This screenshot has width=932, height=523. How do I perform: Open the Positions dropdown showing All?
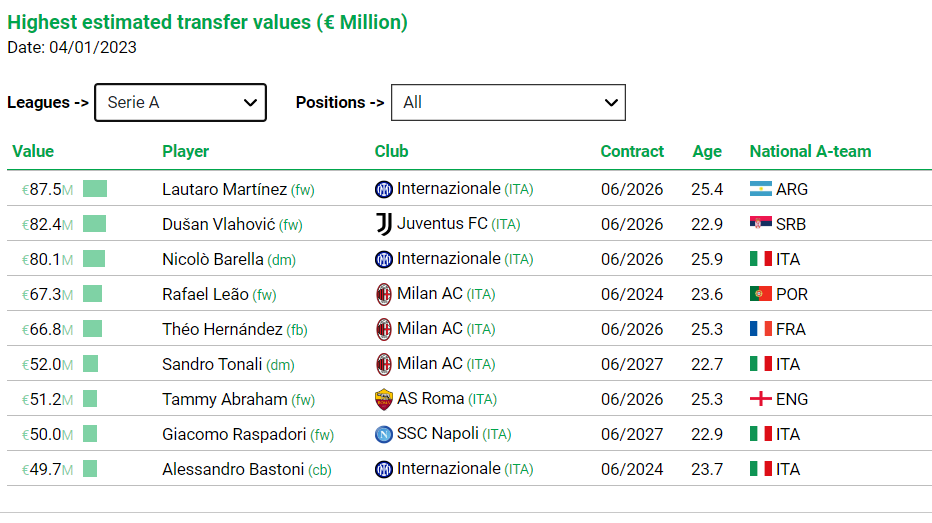tap(508, 102)
